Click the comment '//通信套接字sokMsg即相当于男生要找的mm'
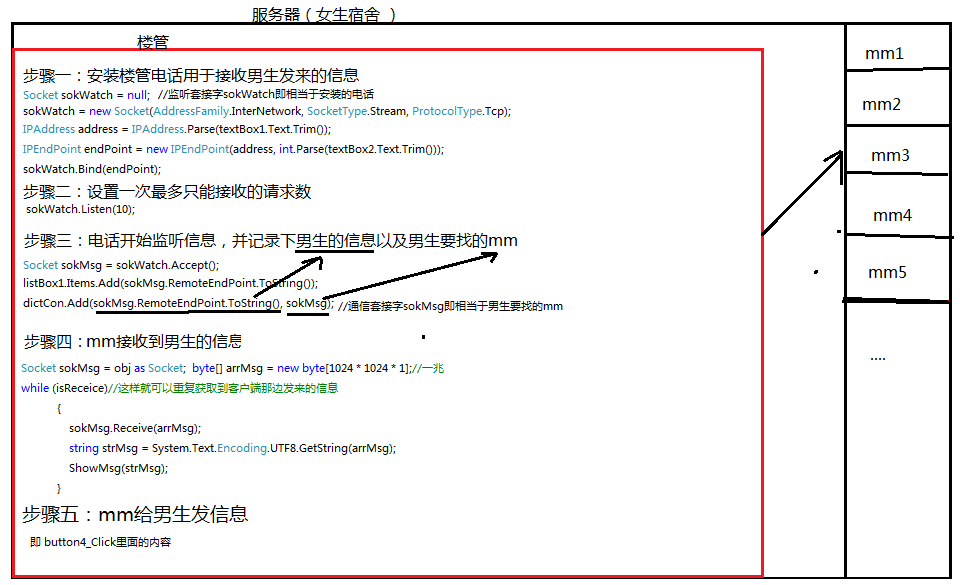Screen dimensions: 960x585 click(x=450, y=306)
